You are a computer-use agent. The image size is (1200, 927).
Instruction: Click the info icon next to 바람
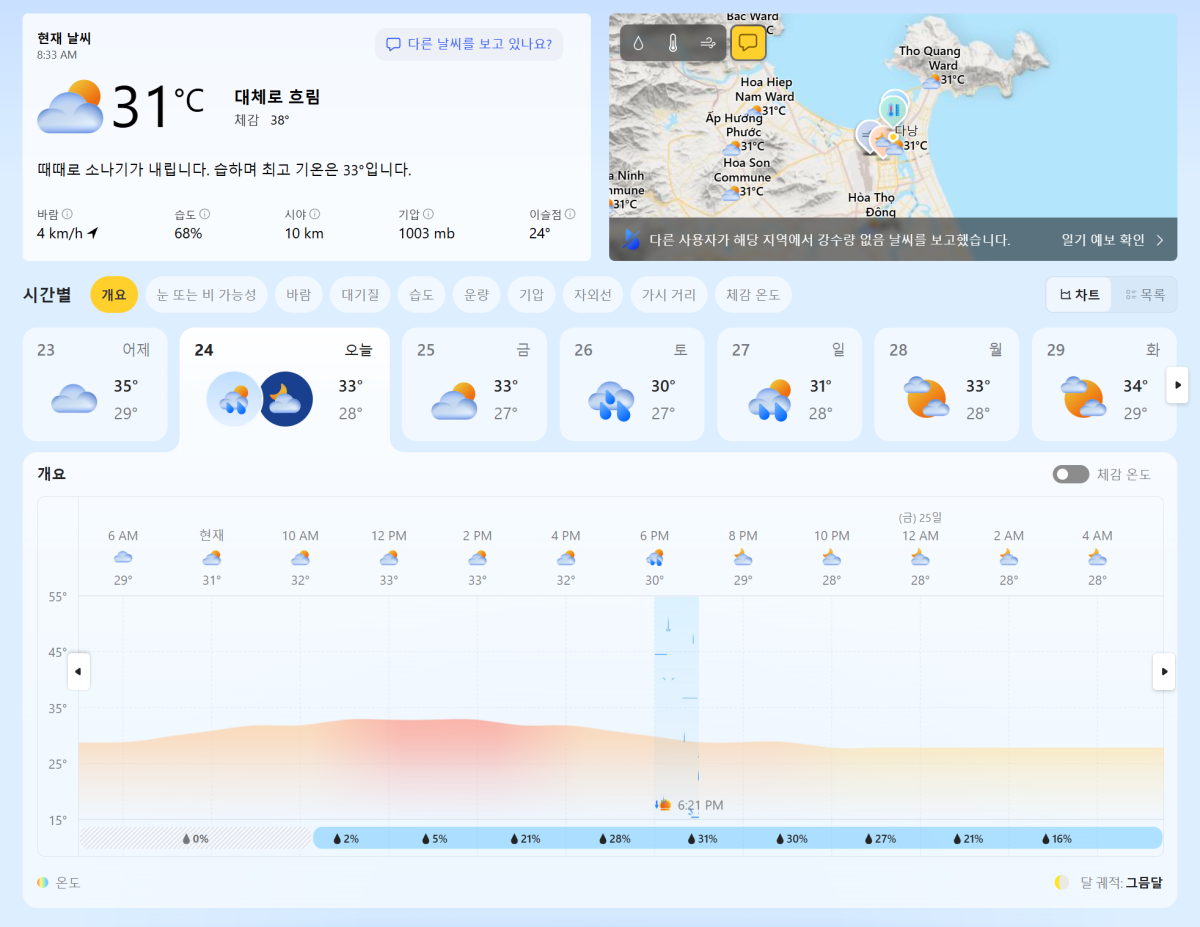click(67, 214)
